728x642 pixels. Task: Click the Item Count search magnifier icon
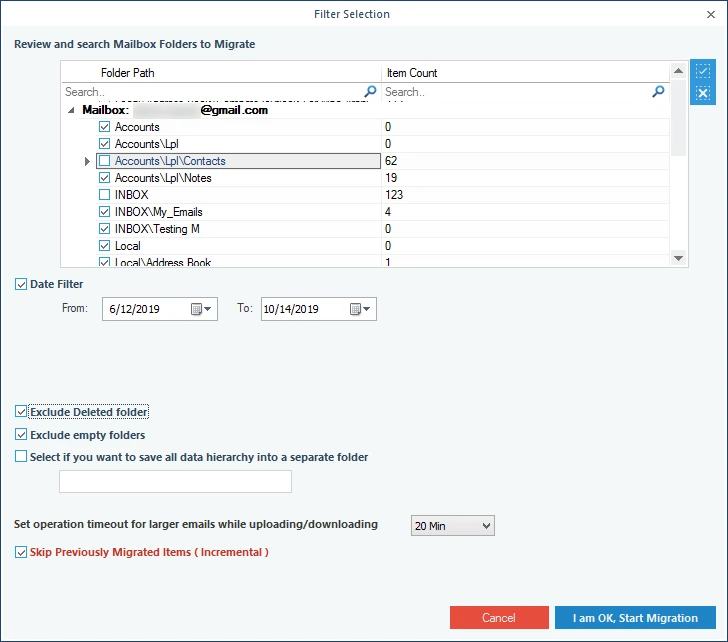[x=658, y=91]
